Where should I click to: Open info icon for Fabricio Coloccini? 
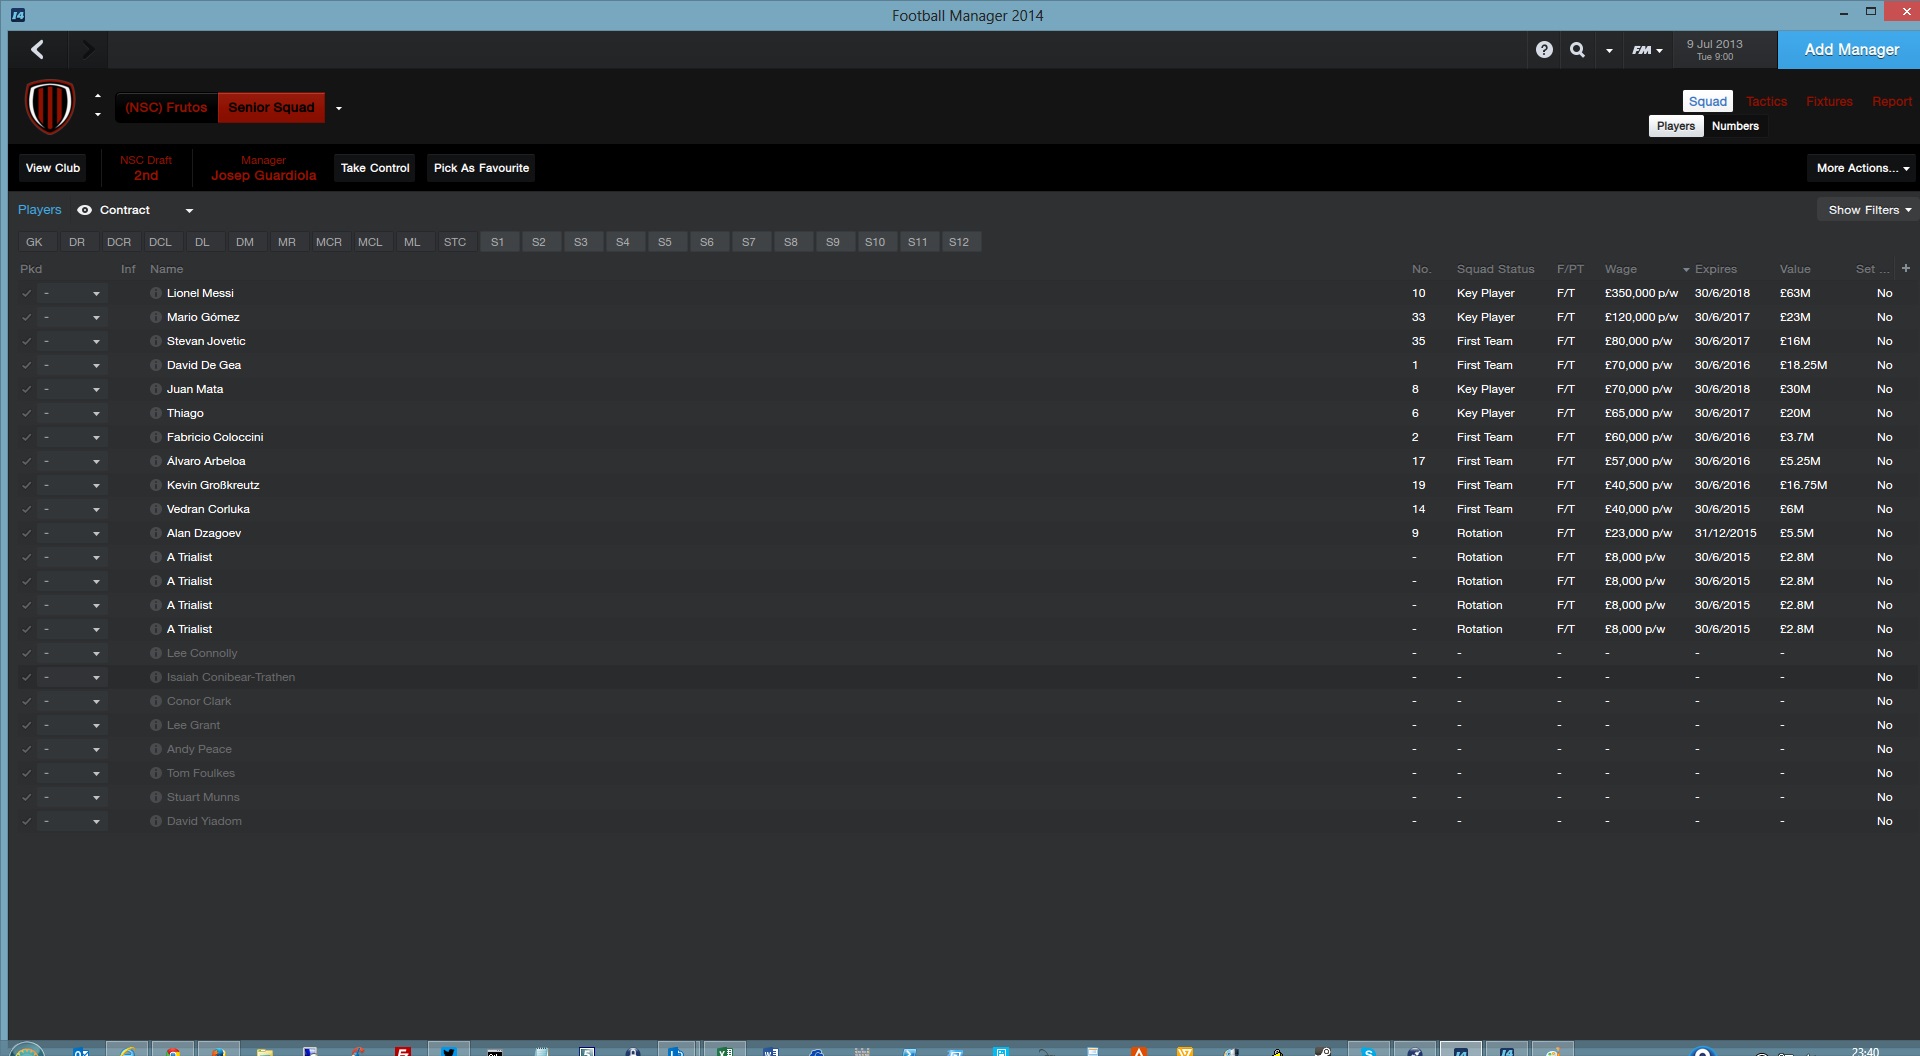tap(156, 437)
